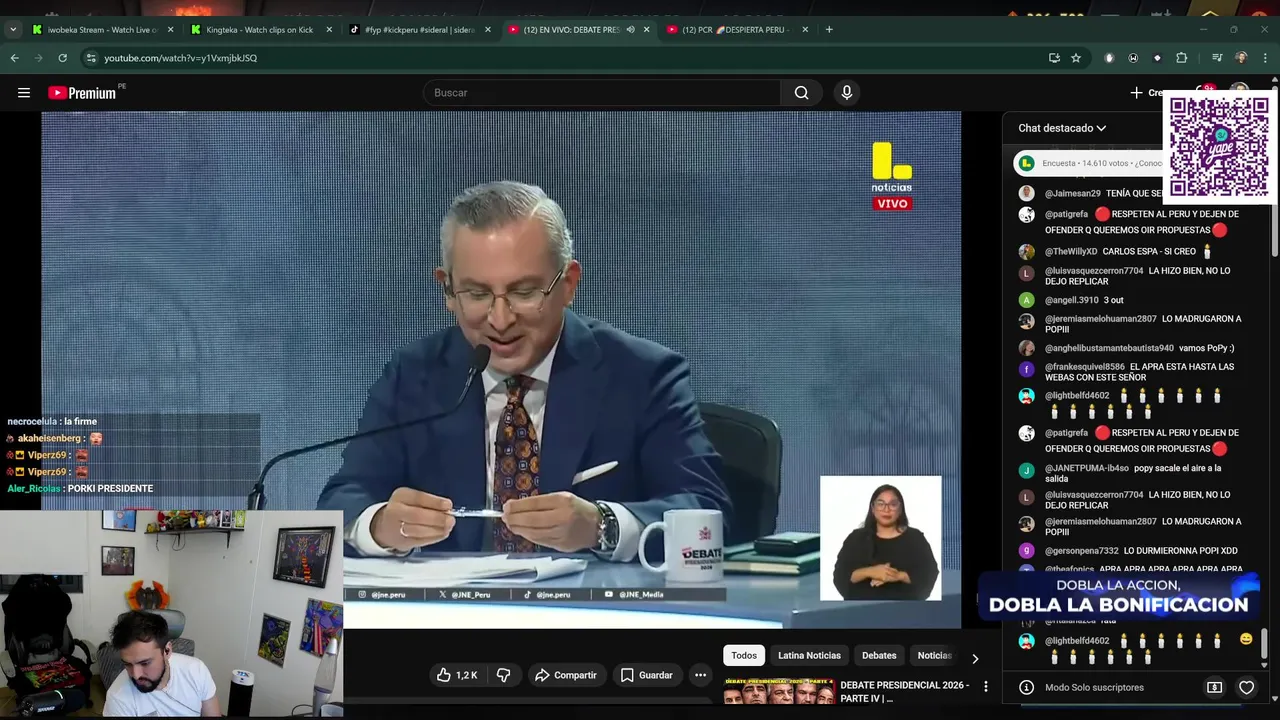Click chat username @angell.3910

1072,300
